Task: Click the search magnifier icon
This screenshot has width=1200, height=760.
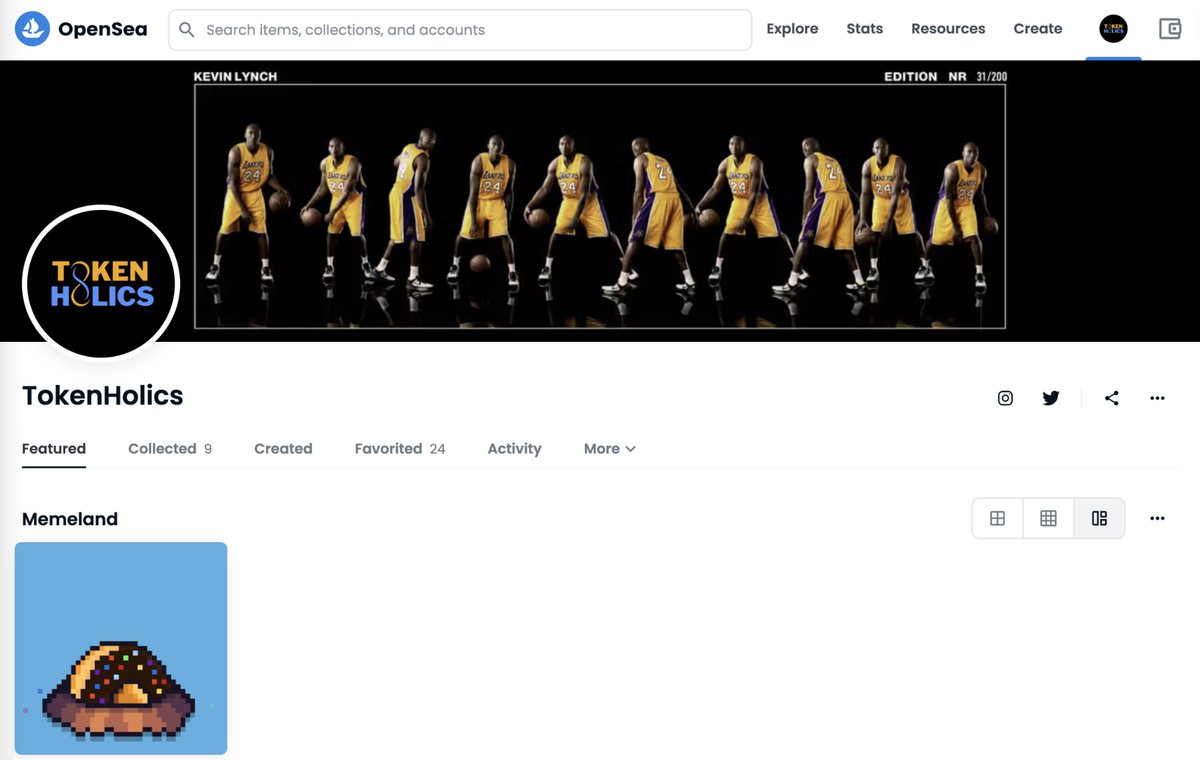Action: click(x=187, y=29)
